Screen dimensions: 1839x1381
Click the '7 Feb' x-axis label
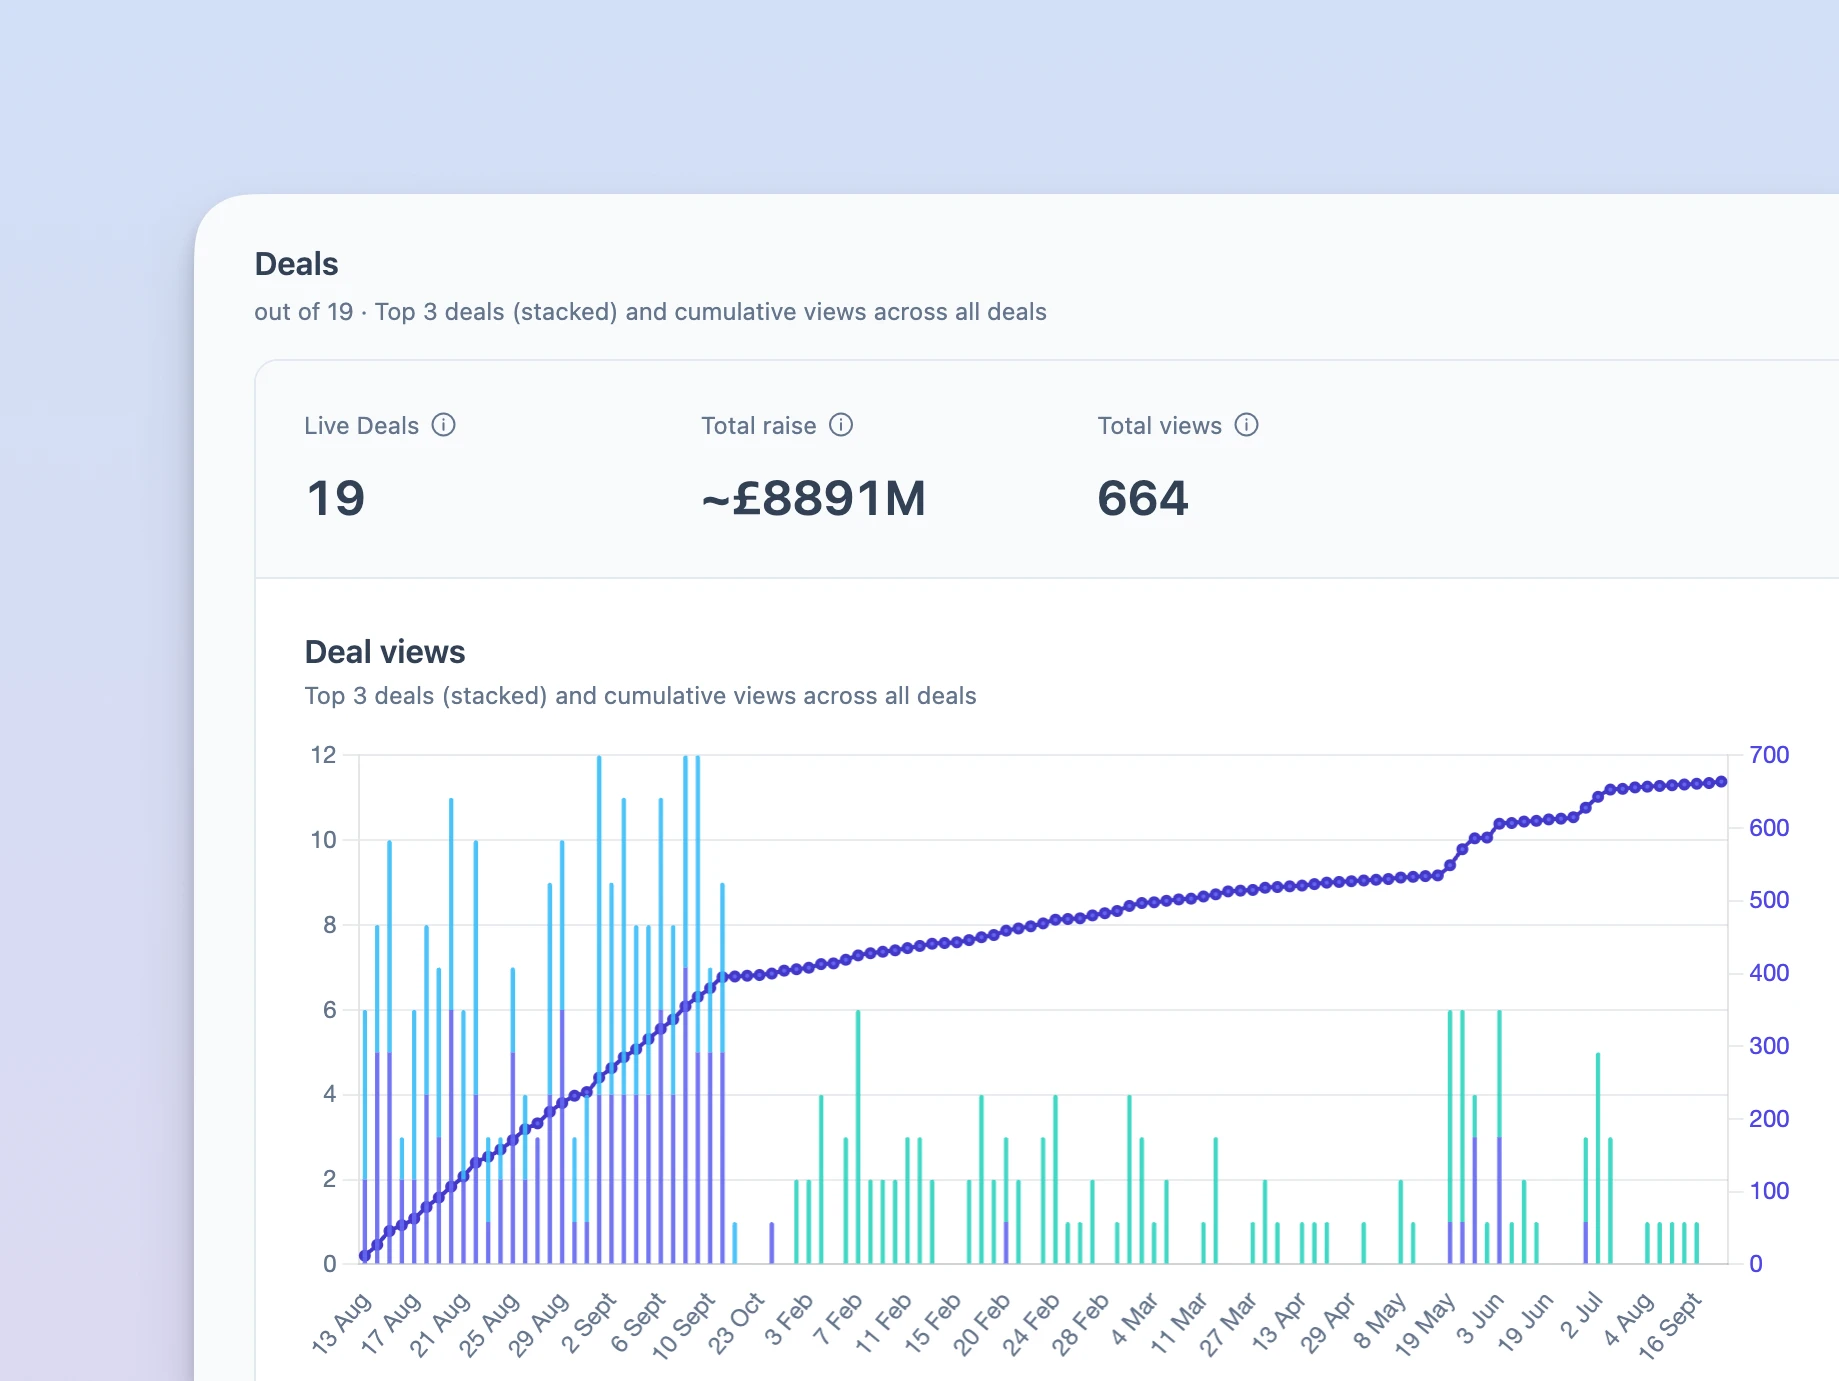click(838, 1319)
